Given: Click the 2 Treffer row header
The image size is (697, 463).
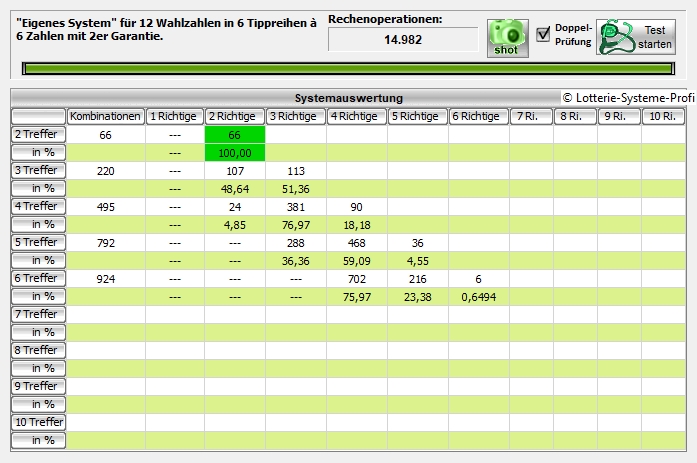Looking at the screenshot, I should coord(39,134).
